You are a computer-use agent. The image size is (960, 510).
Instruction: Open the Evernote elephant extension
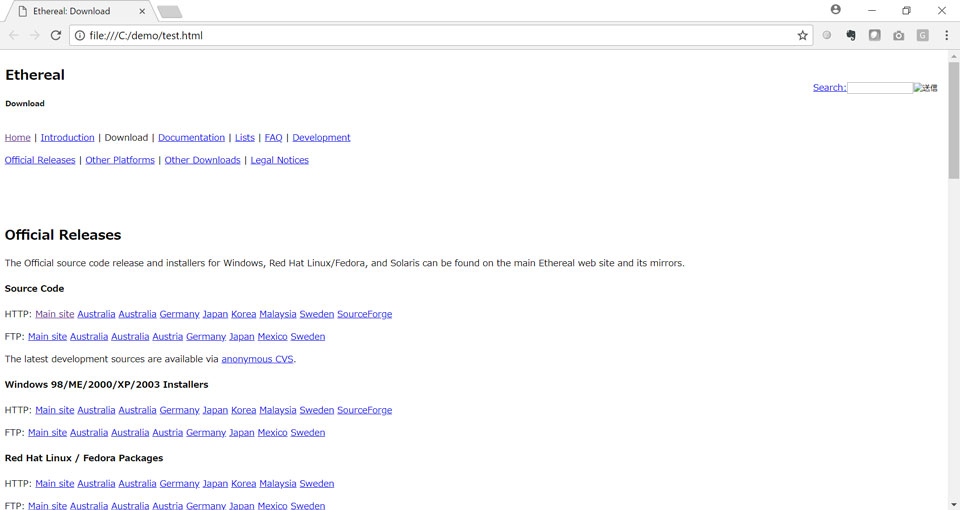click(850, 36)
